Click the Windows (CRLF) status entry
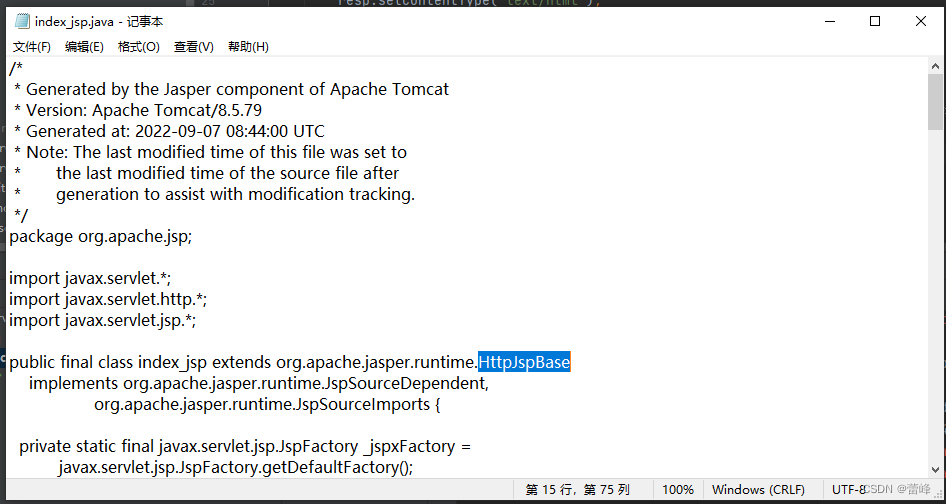This screenshot has height=504, width=946. click(758, 490)
